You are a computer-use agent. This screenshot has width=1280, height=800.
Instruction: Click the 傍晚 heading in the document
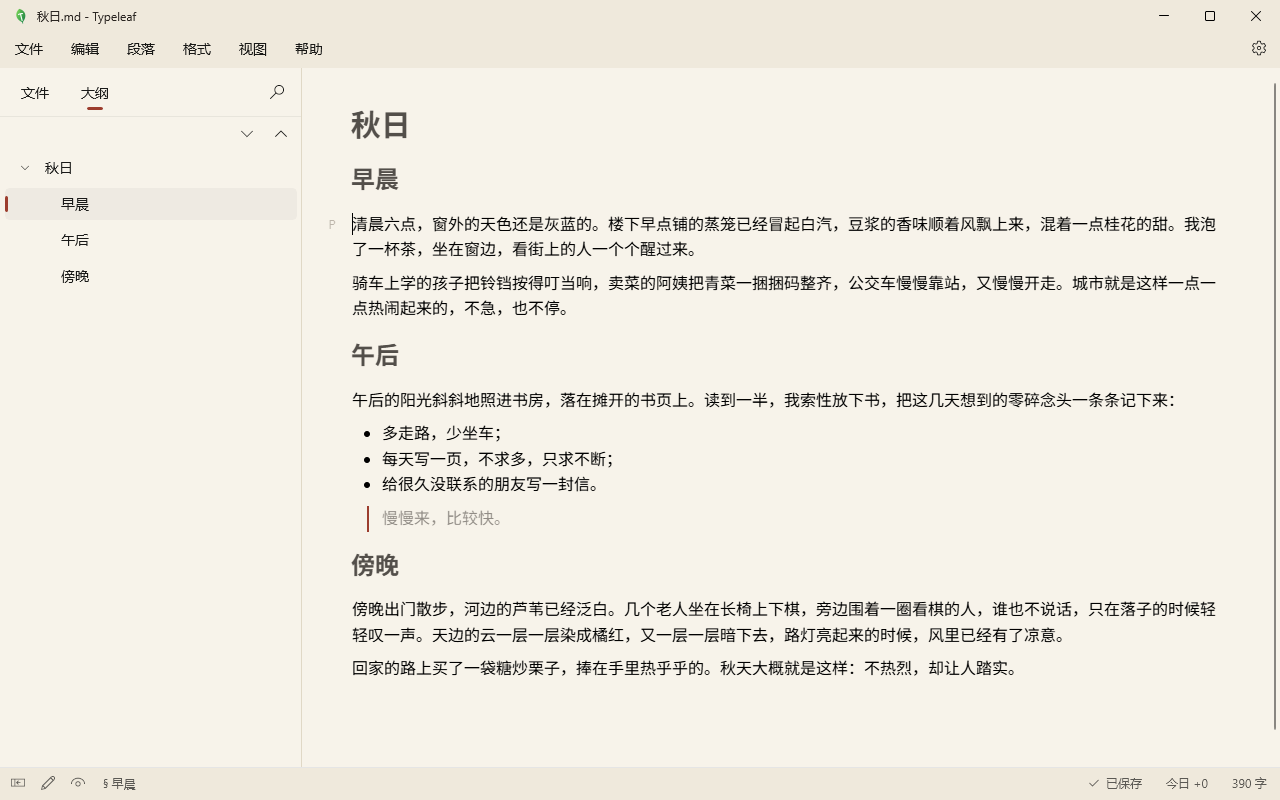(x=375, y=565)
